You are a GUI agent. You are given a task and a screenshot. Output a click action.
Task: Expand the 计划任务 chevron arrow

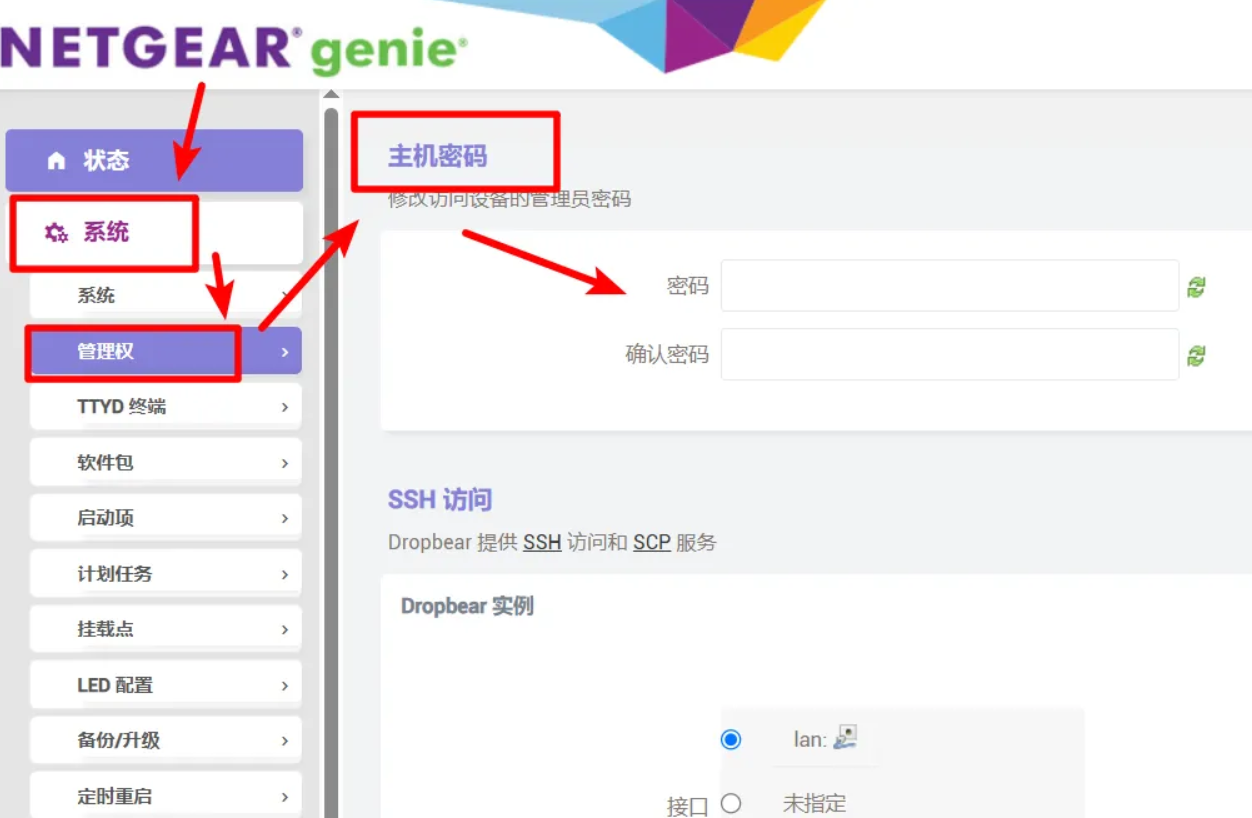(x=285, y=574)
